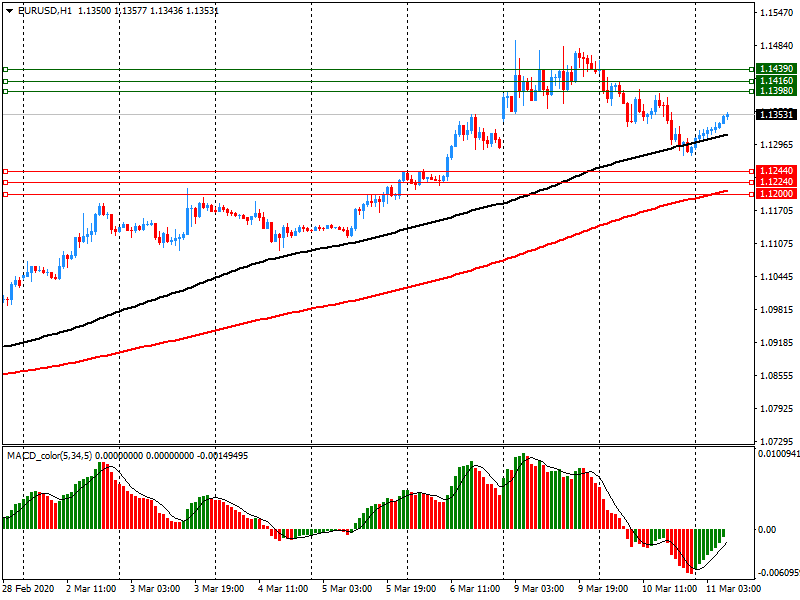
Task: Select left handle of 1.12240 red line
Action: [6, 182]
